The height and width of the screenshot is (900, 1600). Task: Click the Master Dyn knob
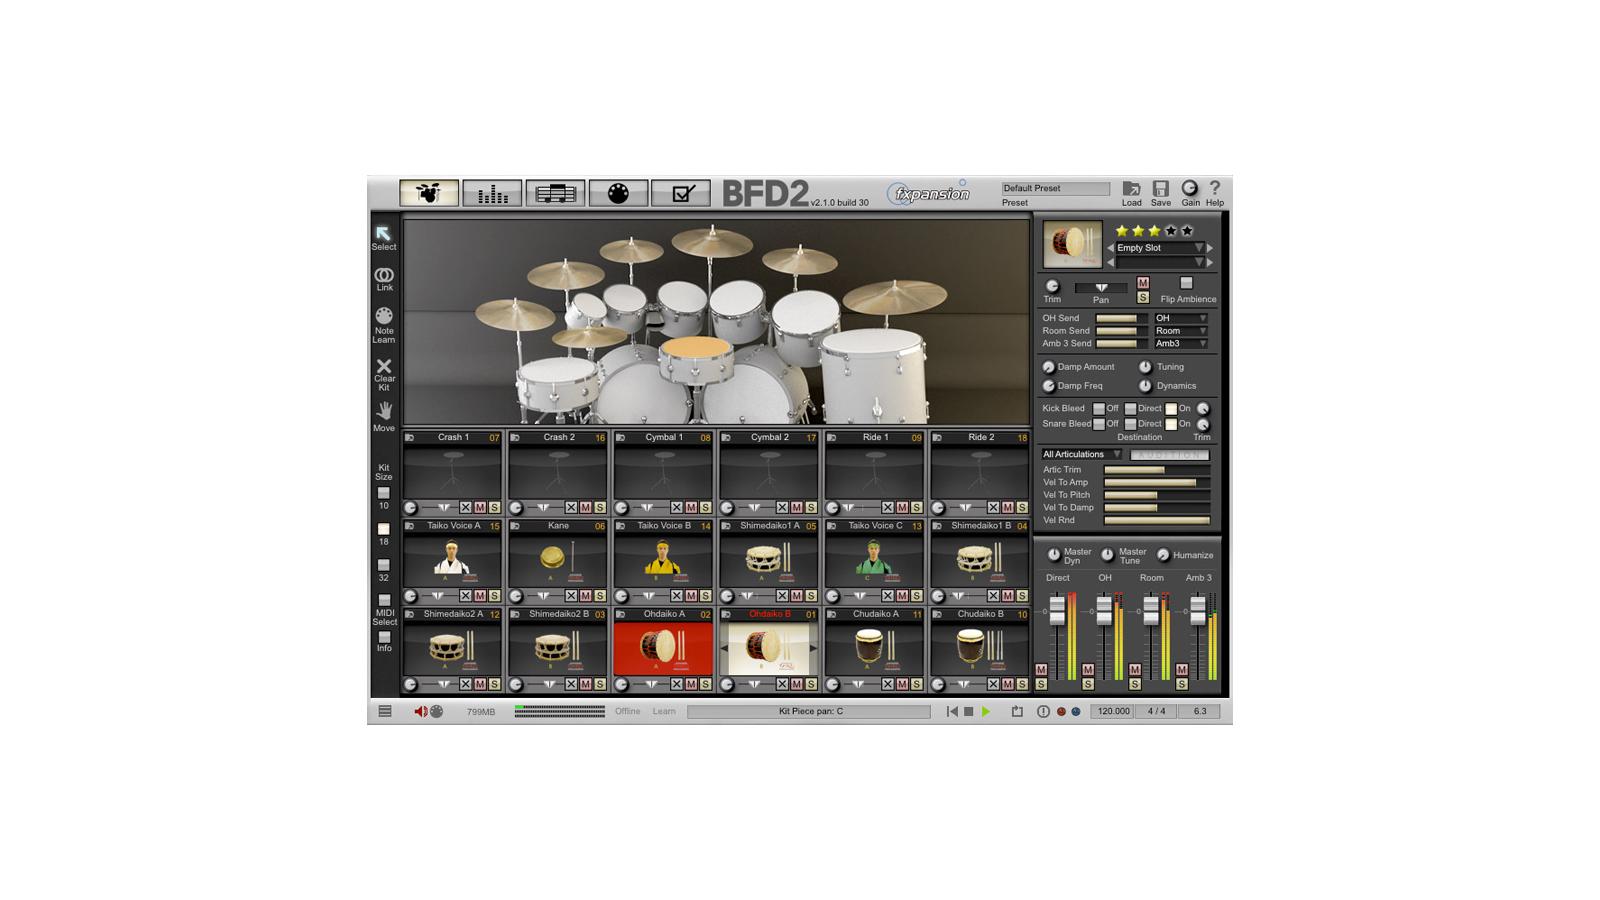tap(1054, 555)
